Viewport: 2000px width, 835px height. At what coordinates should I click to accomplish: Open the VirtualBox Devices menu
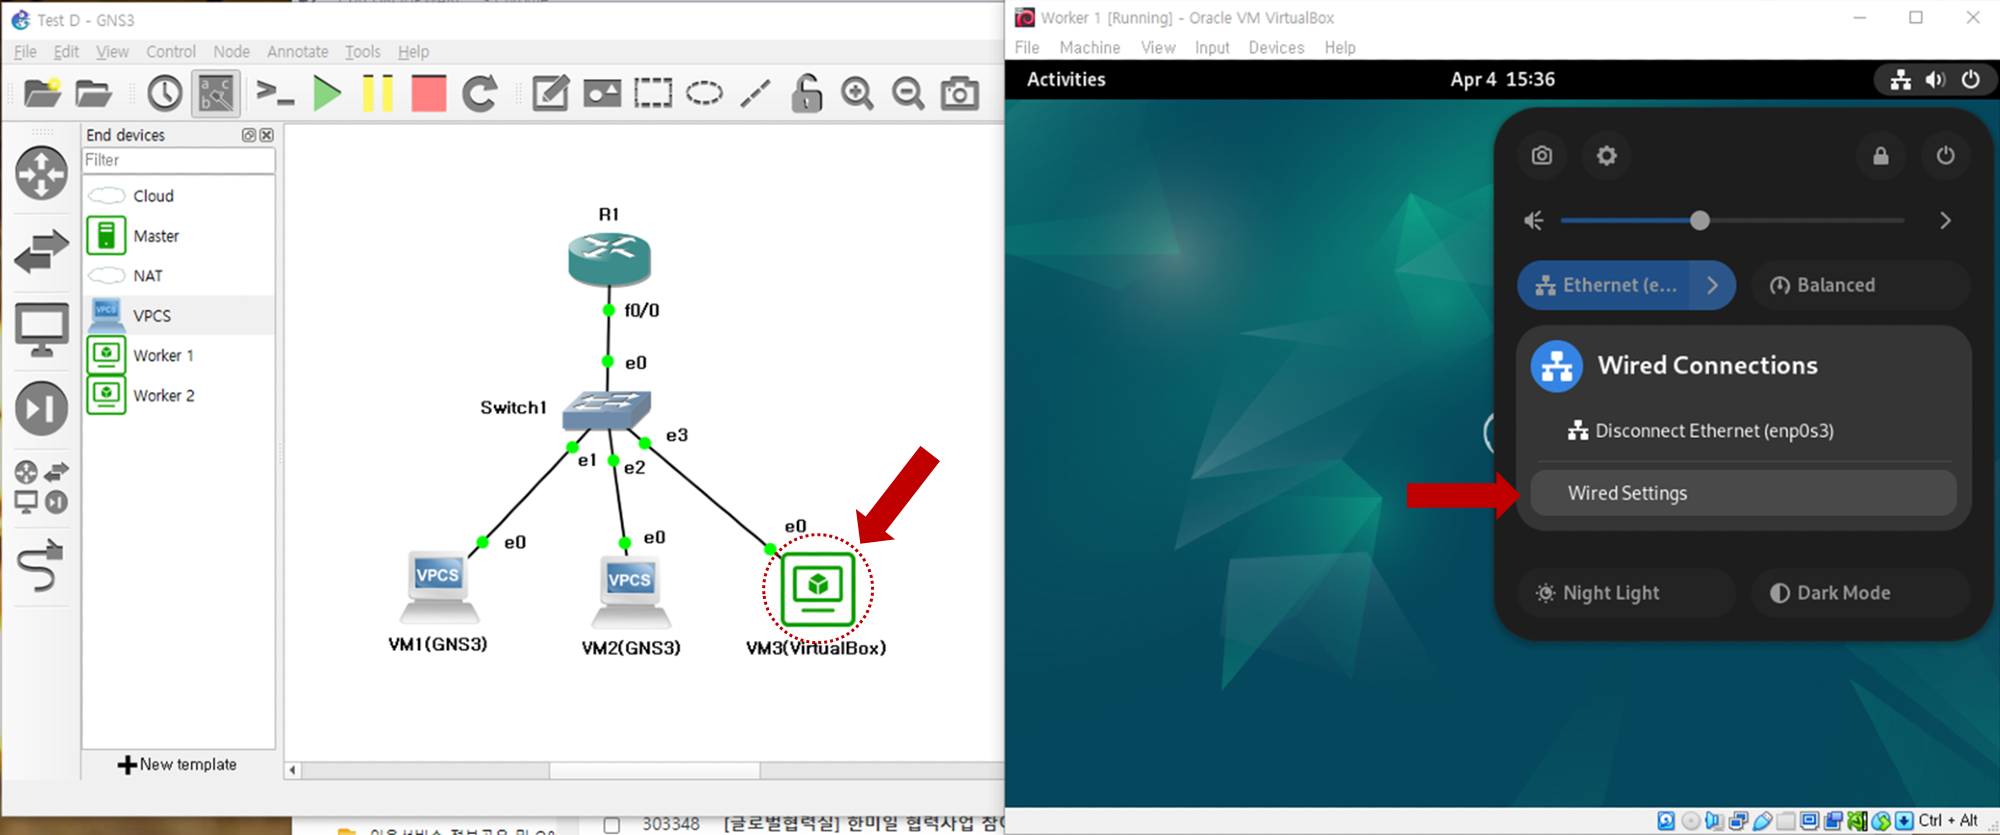click(1276, 47)
